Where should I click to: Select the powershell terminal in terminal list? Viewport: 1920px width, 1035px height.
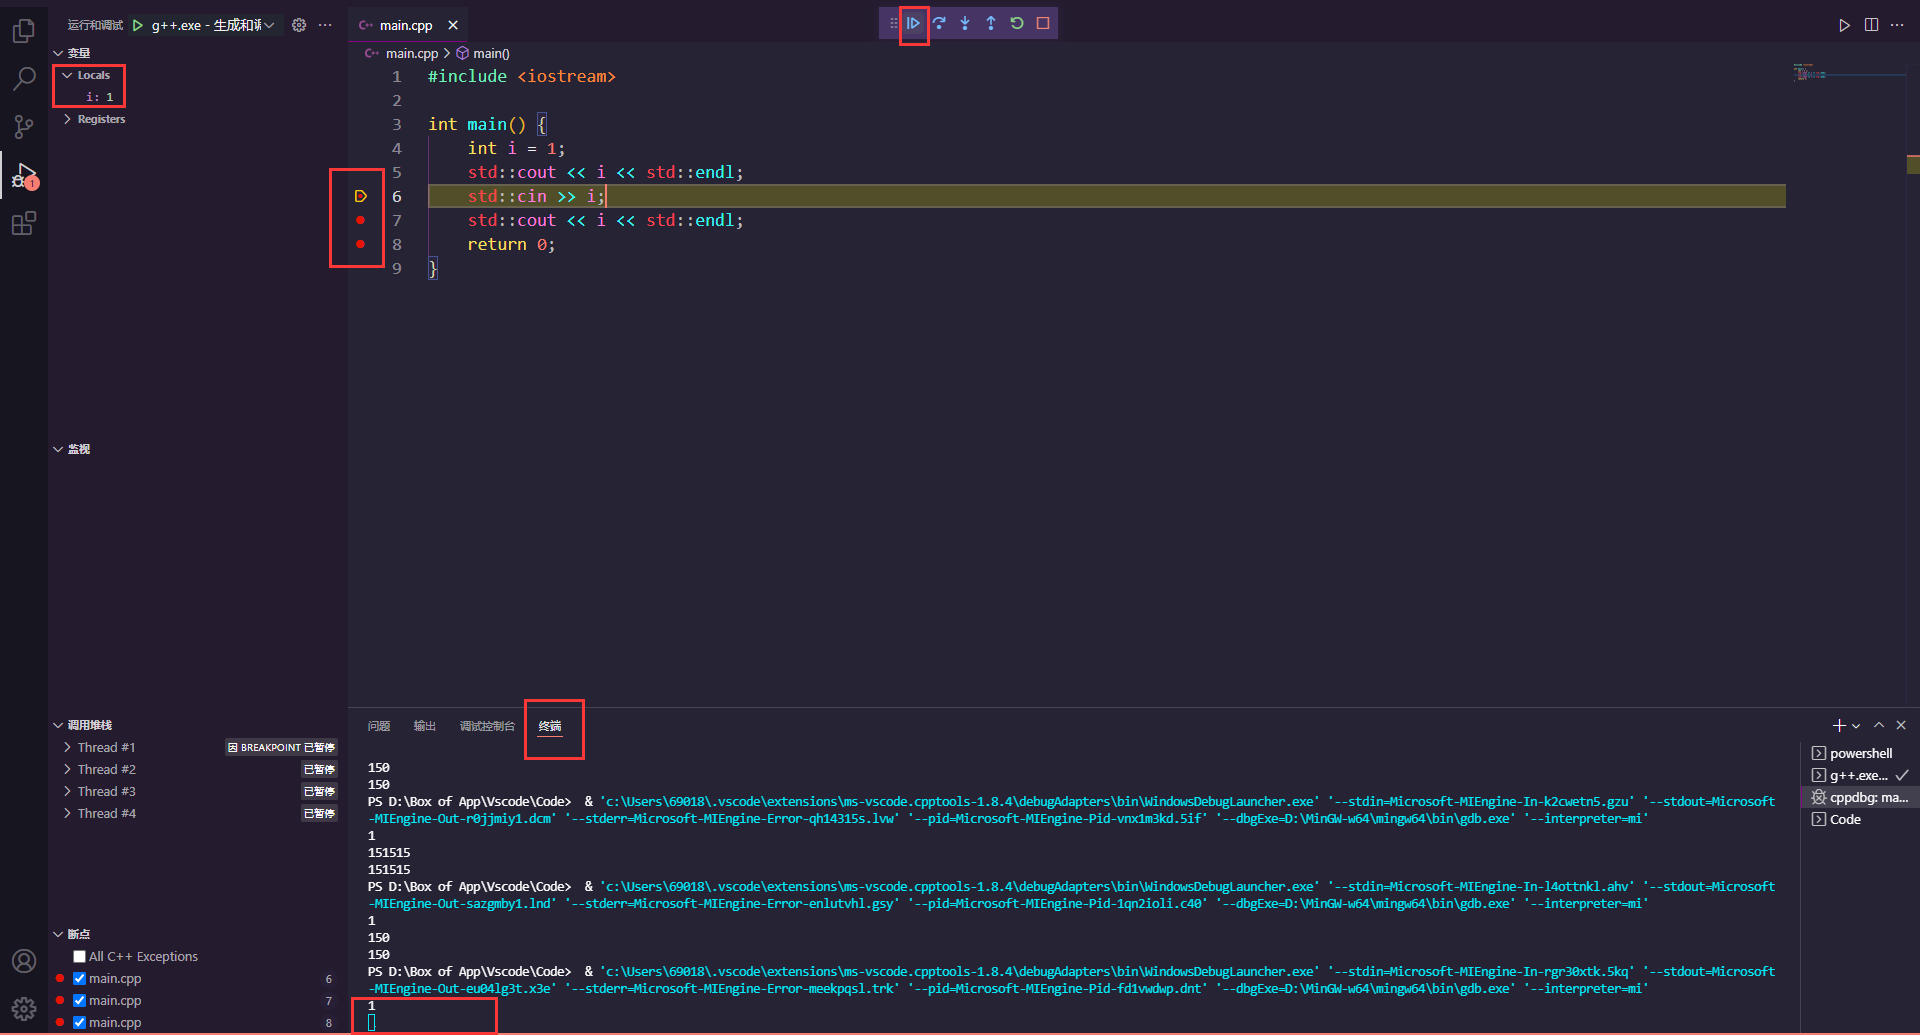click(x=1858, y=753)
